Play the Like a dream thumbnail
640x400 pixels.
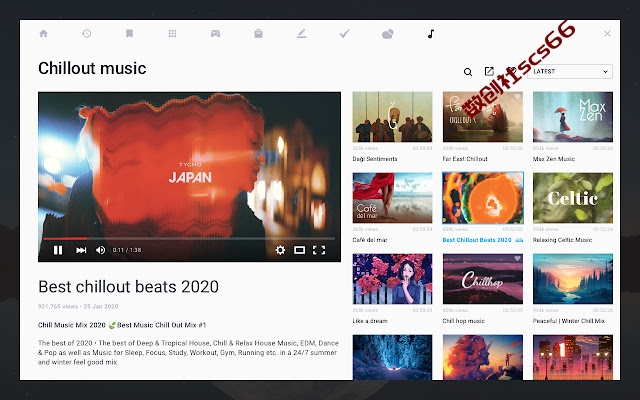pyautogui.click(x=392, y=279)
